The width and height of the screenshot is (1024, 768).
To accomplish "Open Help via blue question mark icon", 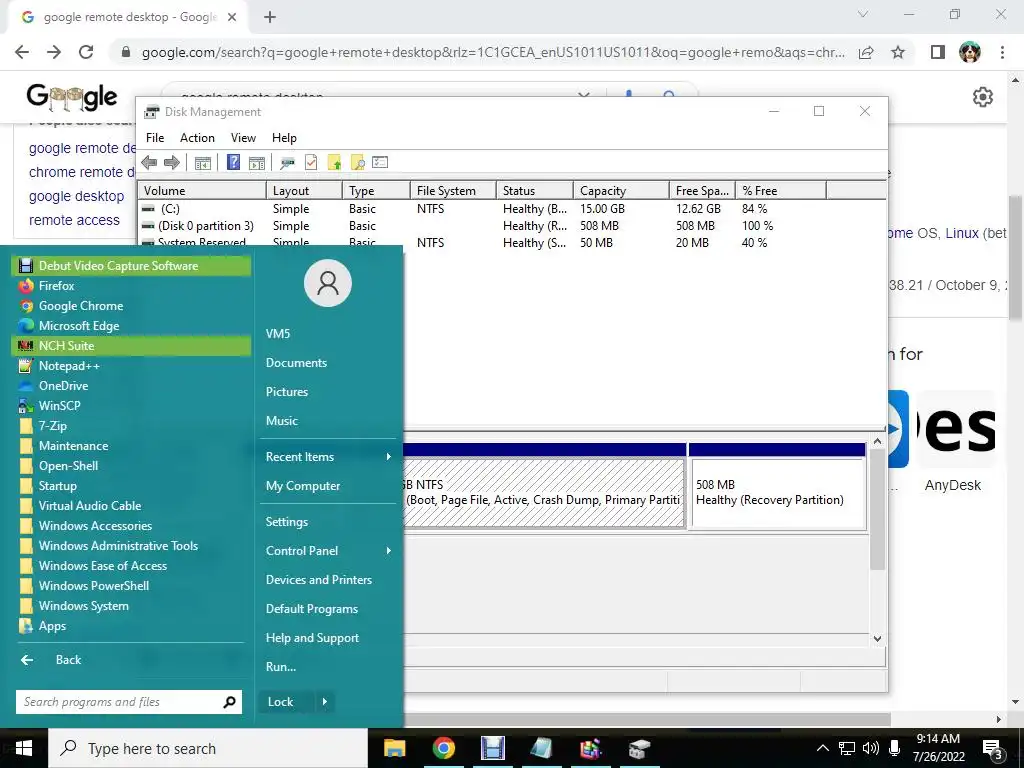I will (x=233, y=163).
